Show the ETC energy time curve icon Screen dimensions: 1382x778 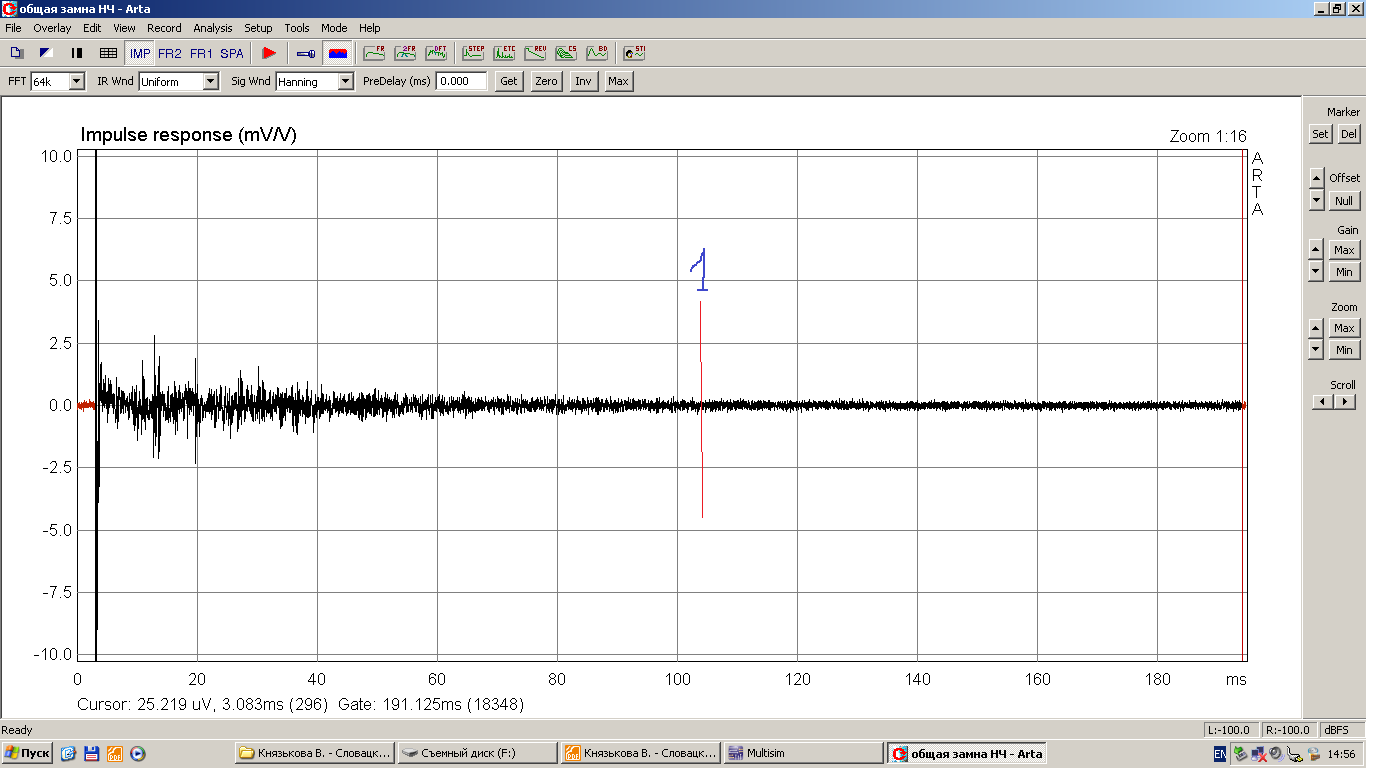pyautogui.click(x=505, y=53)
